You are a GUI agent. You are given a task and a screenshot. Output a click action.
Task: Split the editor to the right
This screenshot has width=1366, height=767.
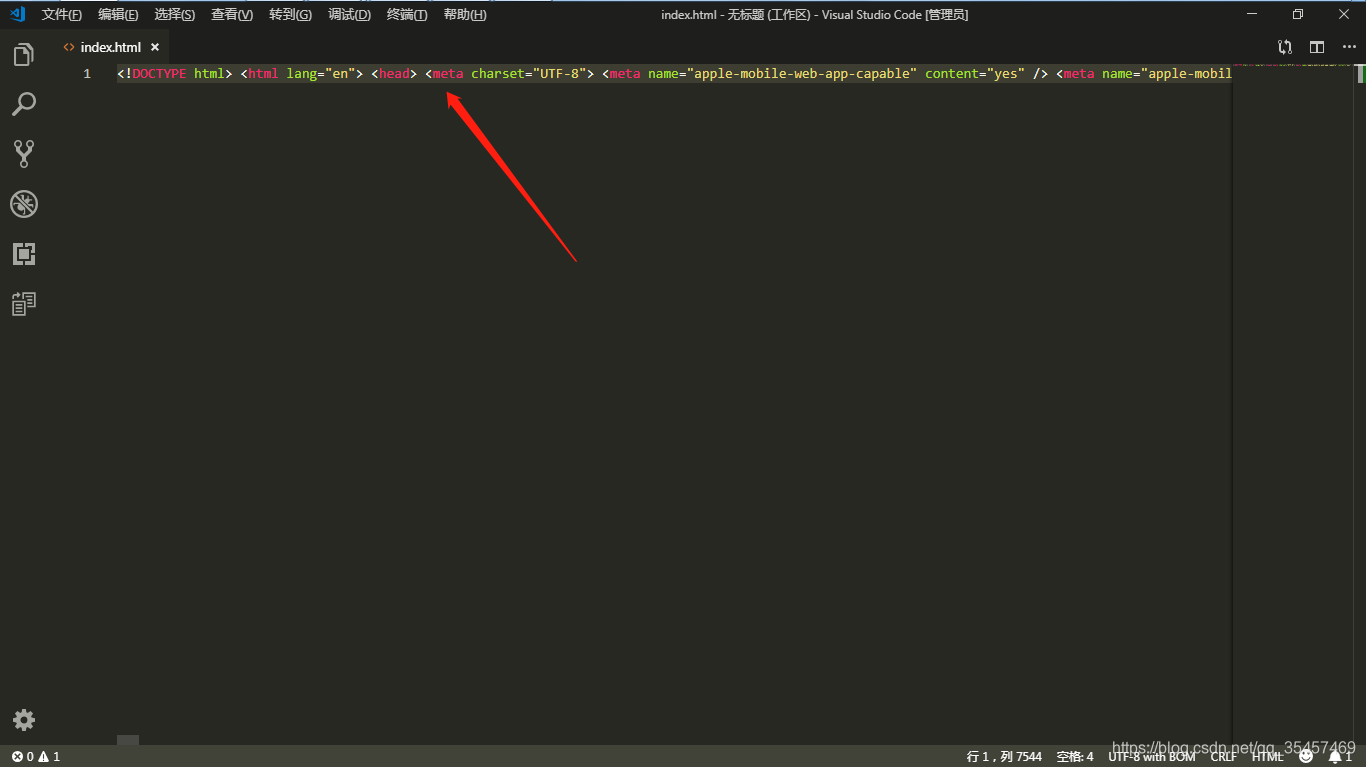click(1317, 47)
